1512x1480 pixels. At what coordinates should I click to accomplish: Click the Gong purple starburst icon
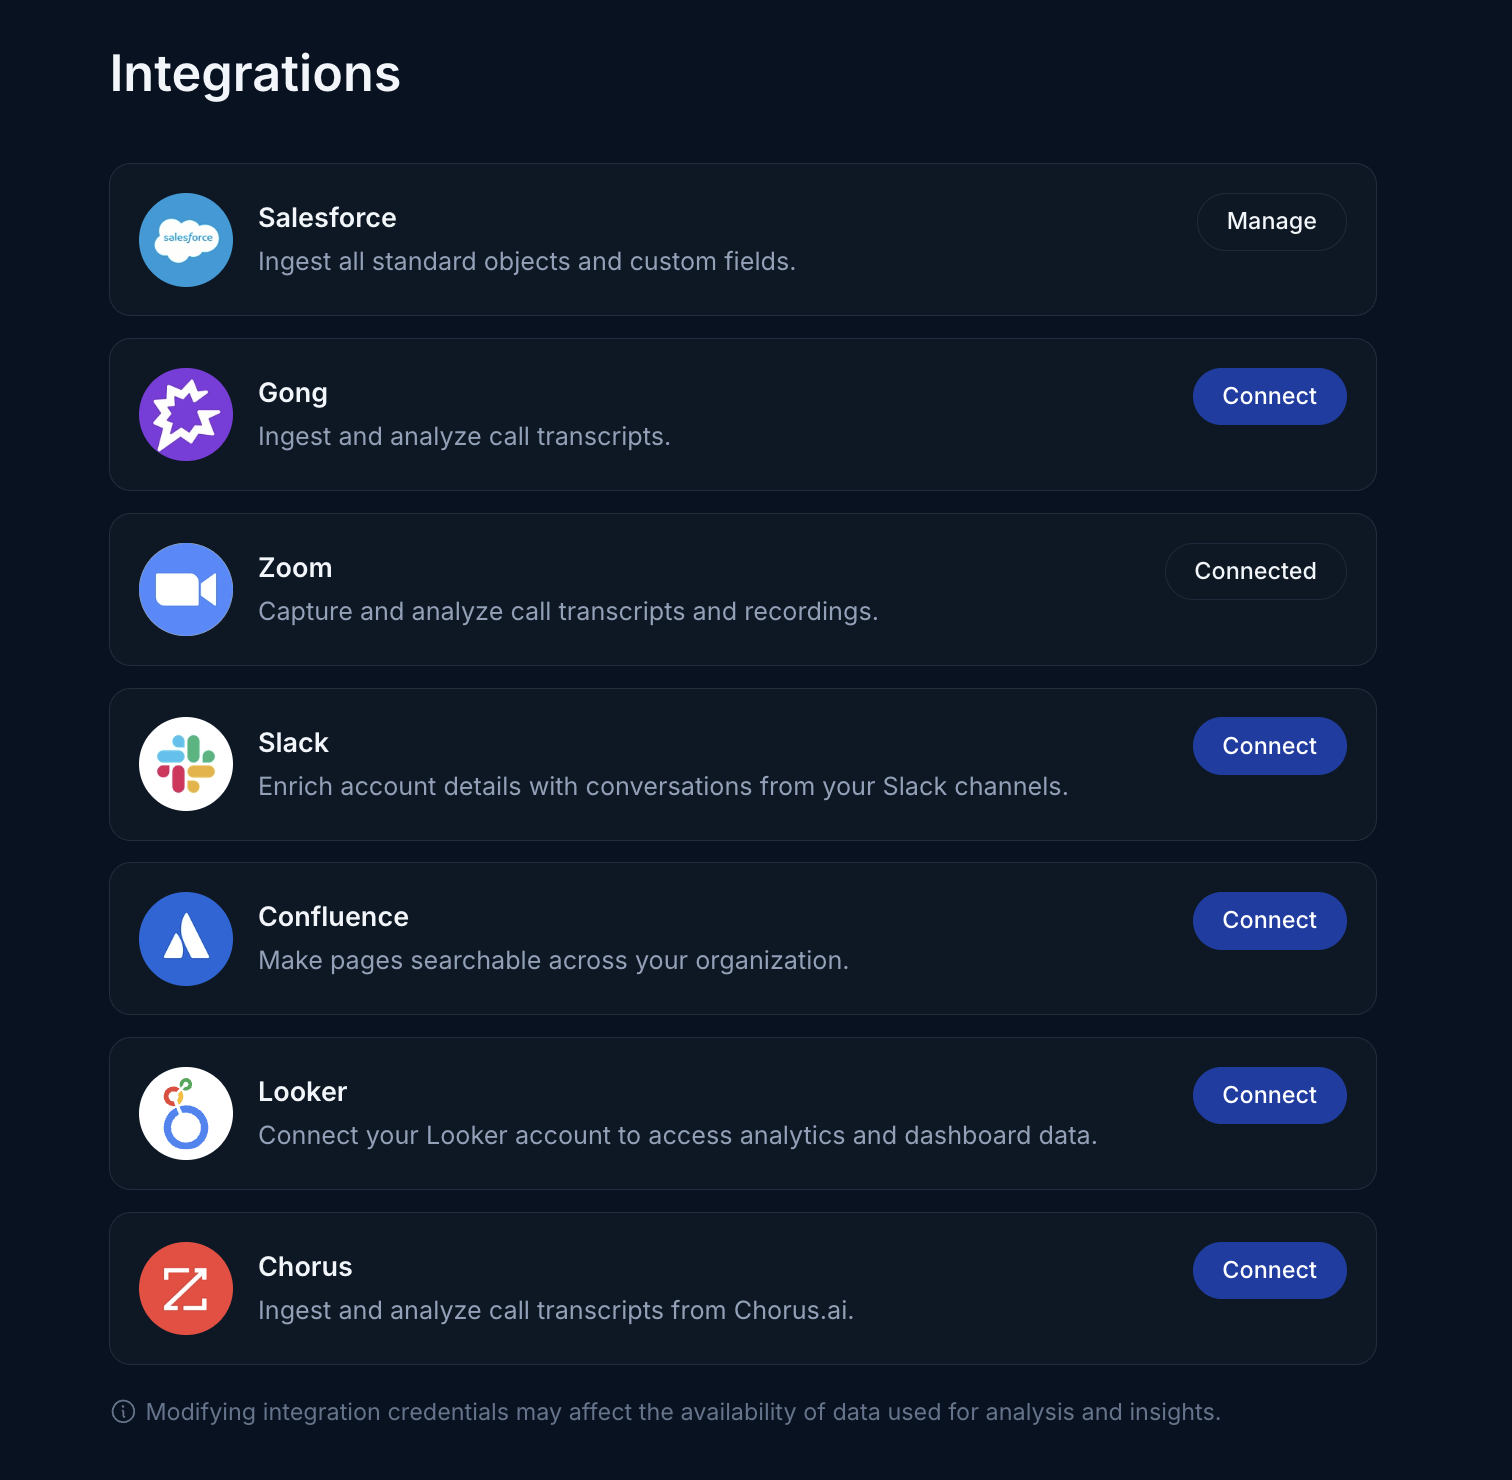point(185,414)
